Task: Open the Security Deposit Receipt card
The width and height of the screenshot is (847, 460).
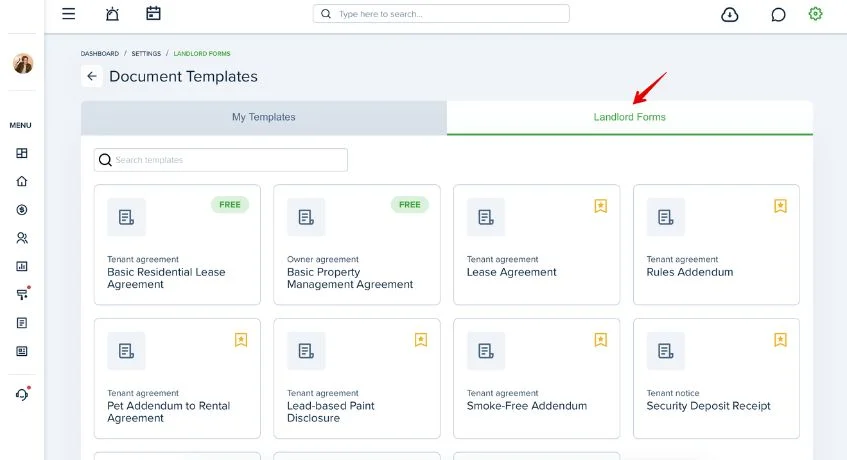Action: pos(716,378)
